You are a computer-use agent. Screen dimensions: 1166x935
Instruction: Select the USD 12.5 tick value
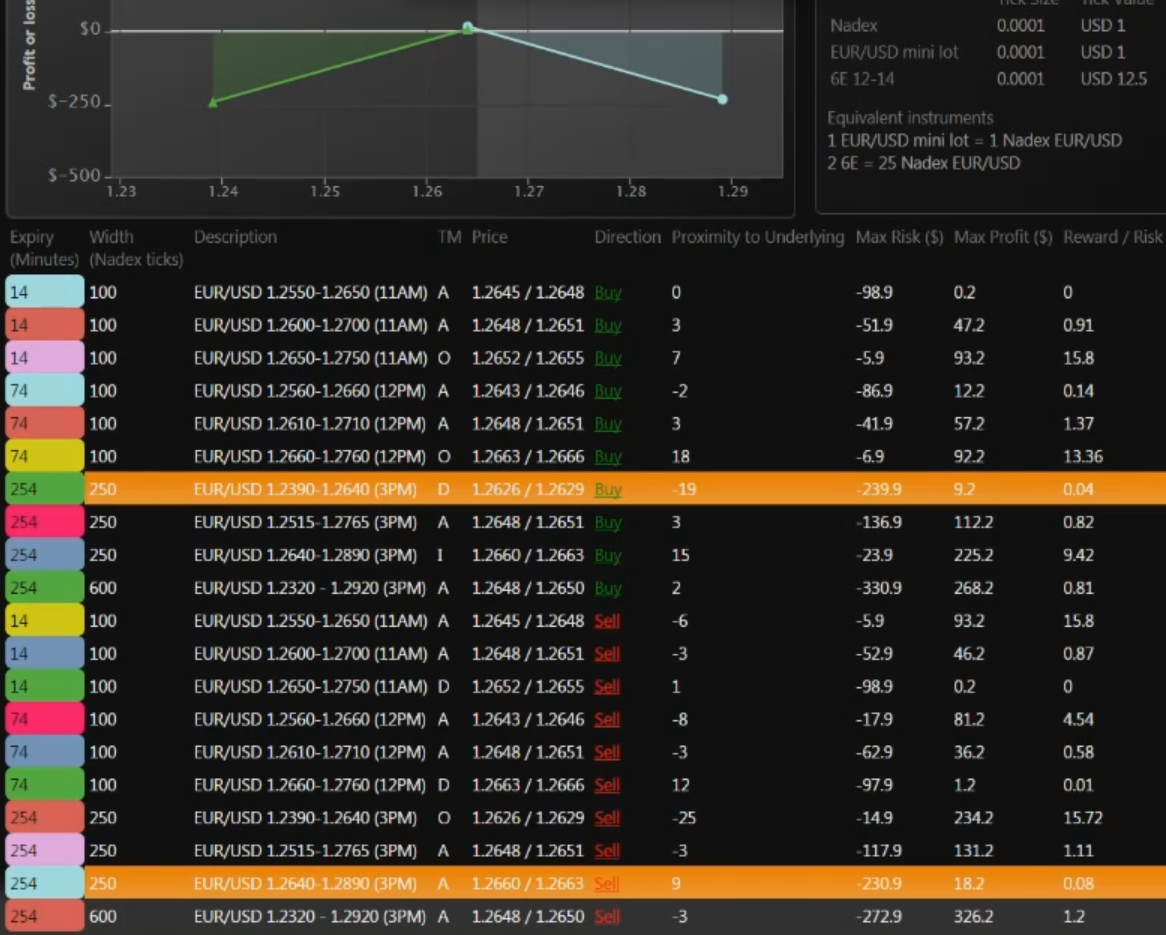coord(1114,79)
